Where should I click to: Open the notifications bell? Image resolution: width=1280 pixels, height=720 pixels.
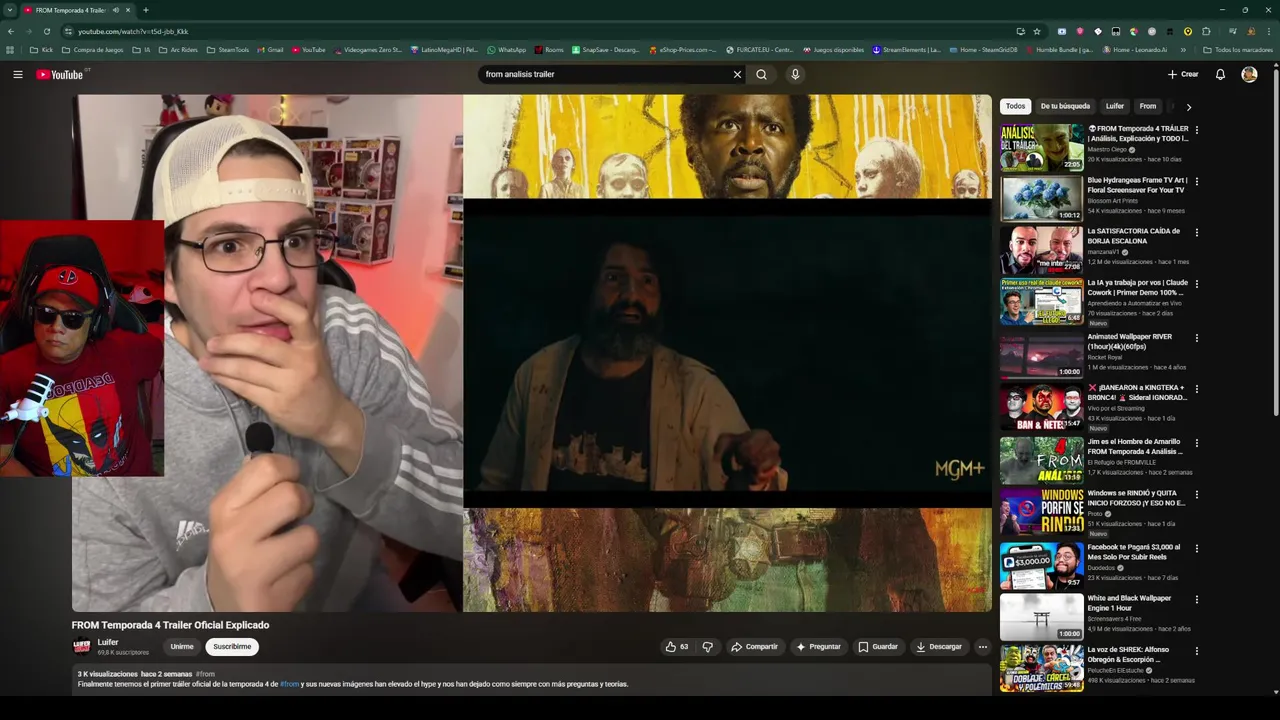[1220, 74]
